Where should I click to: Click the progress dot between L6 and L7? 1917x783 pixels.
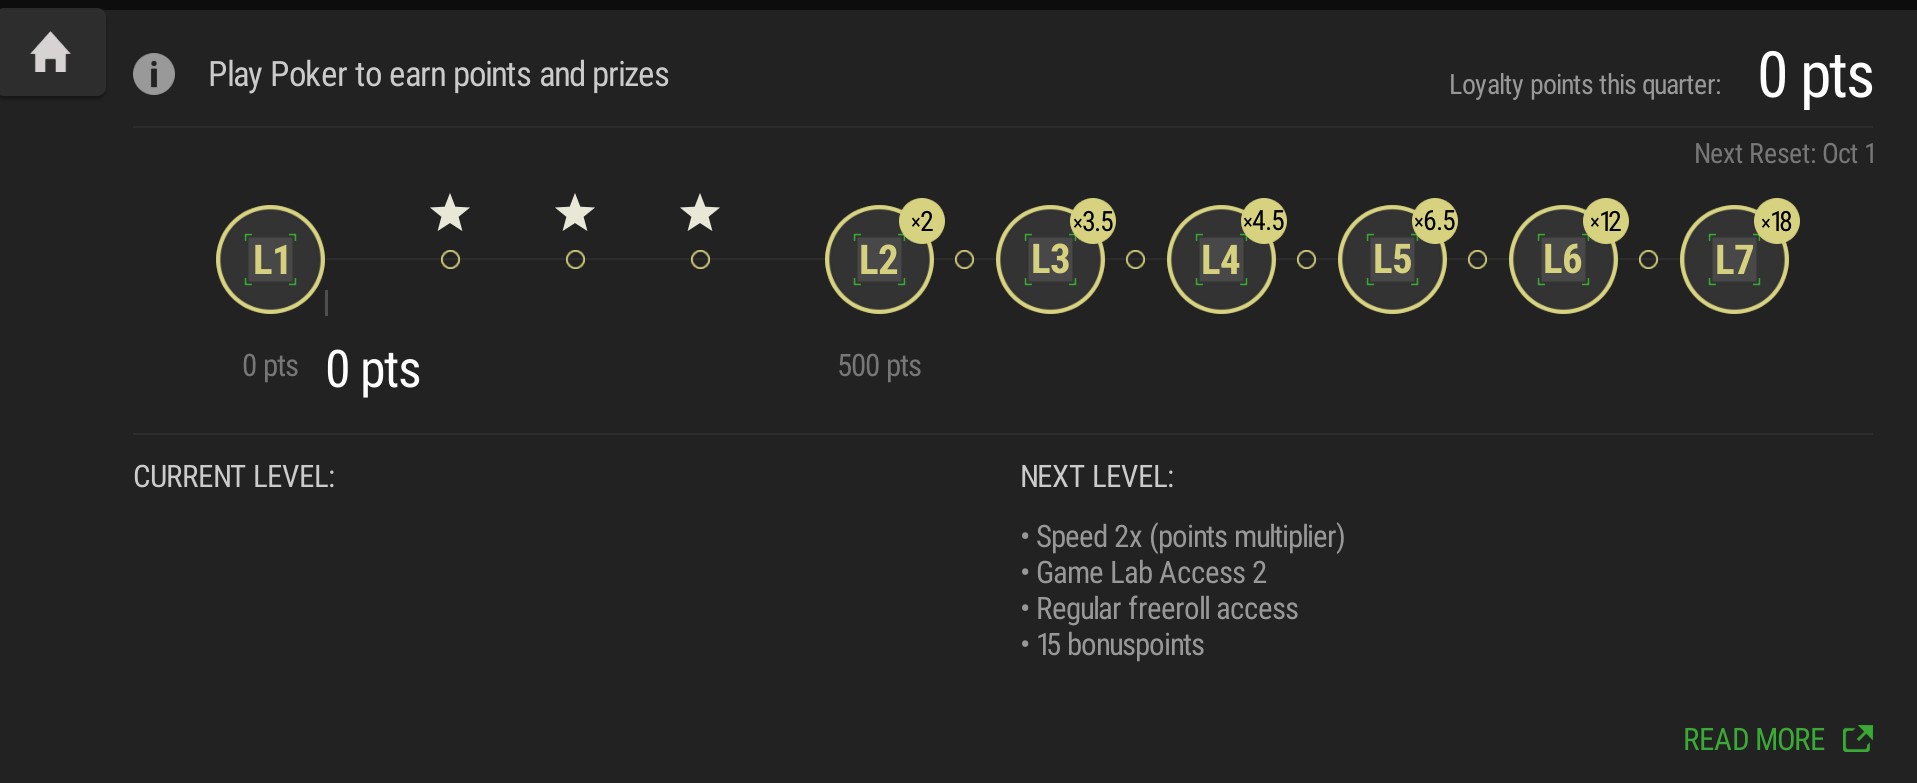(1648, 260)
